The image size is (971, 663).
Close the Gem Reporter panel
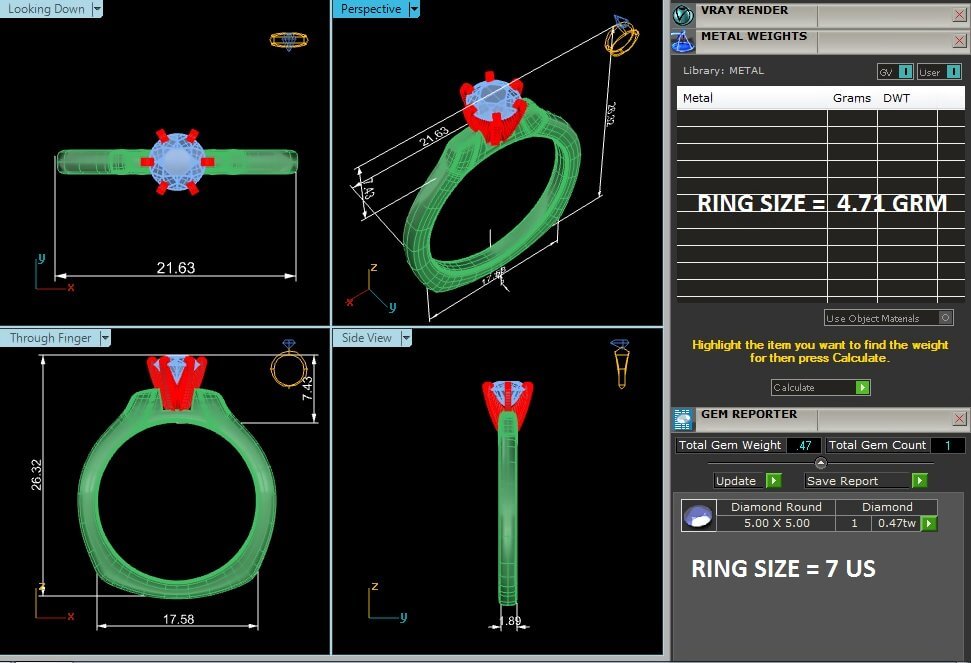click(959, 419)
